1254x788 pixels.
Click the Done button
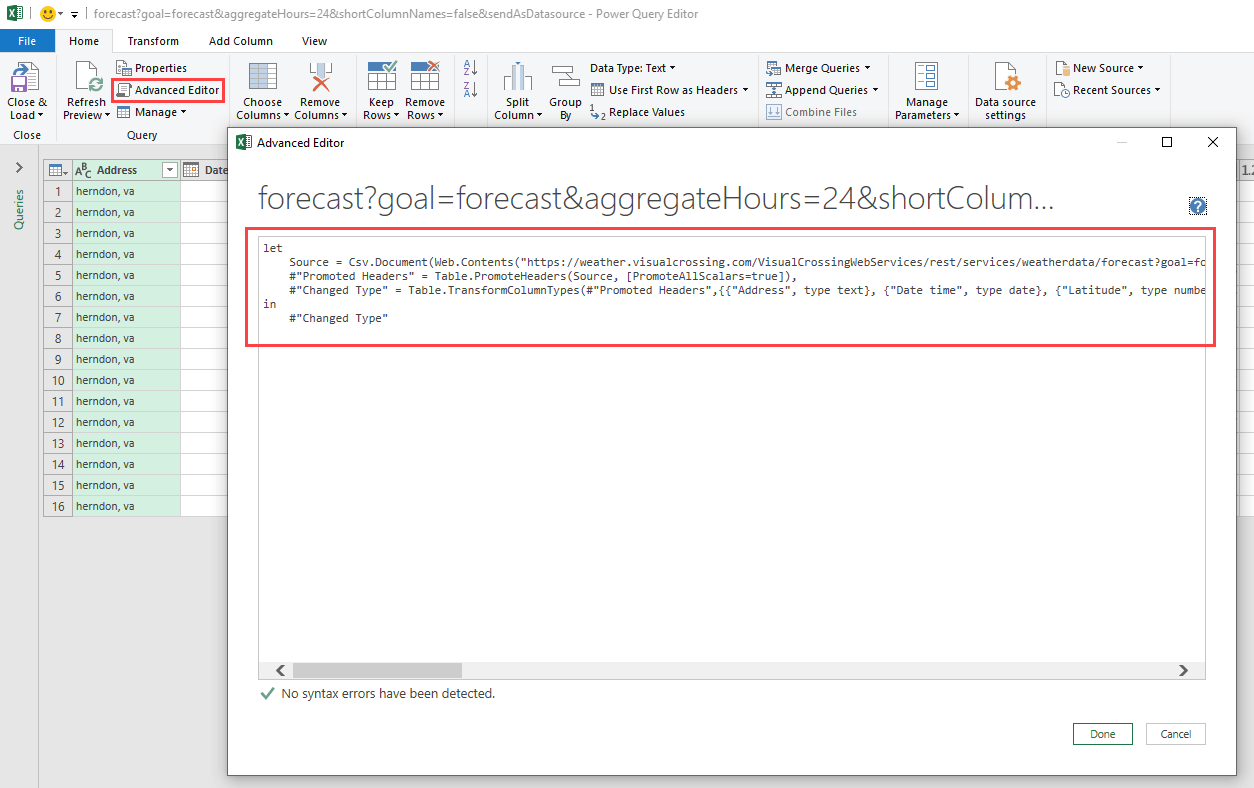(x=1102, y=734)
